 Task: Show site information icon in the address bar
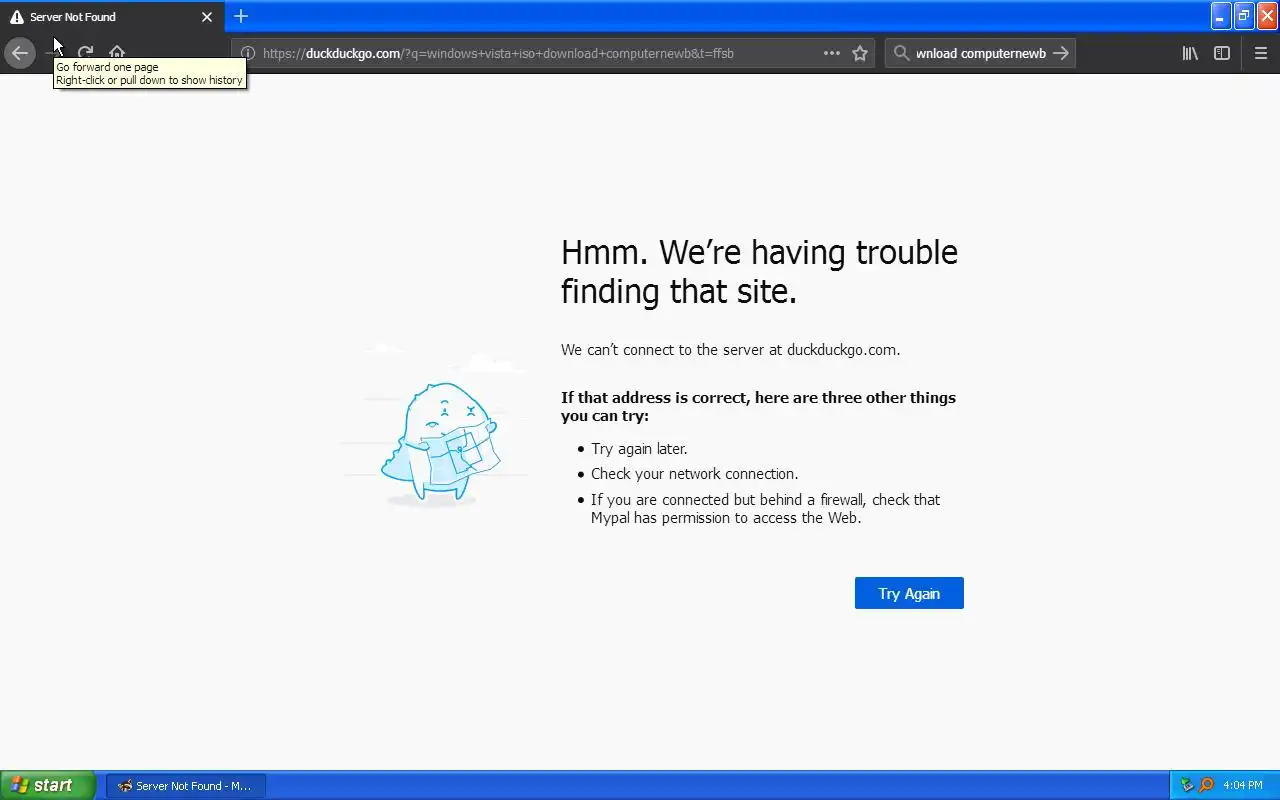coord(248,53)
